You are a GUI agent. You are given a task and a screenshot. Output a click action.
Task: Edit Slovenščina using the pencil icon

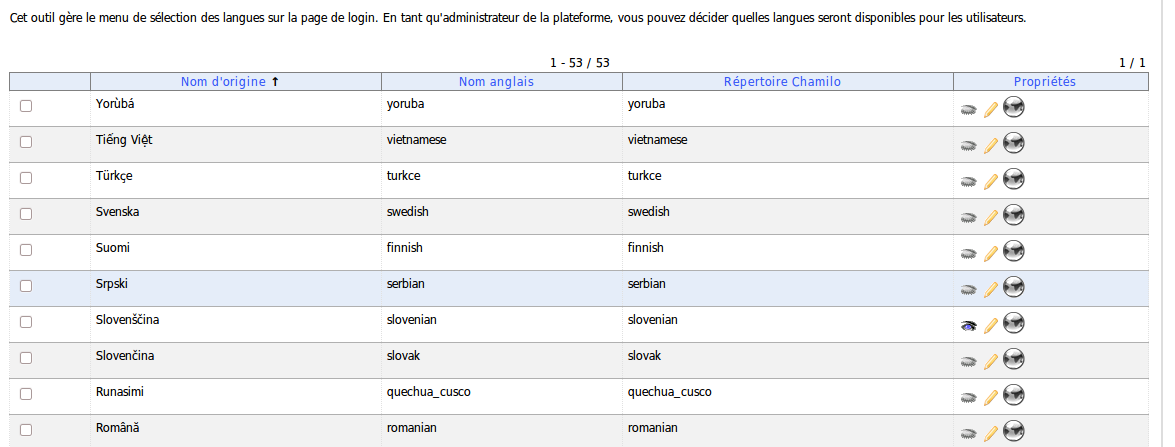pyautogui.click(x=991, y=325)
